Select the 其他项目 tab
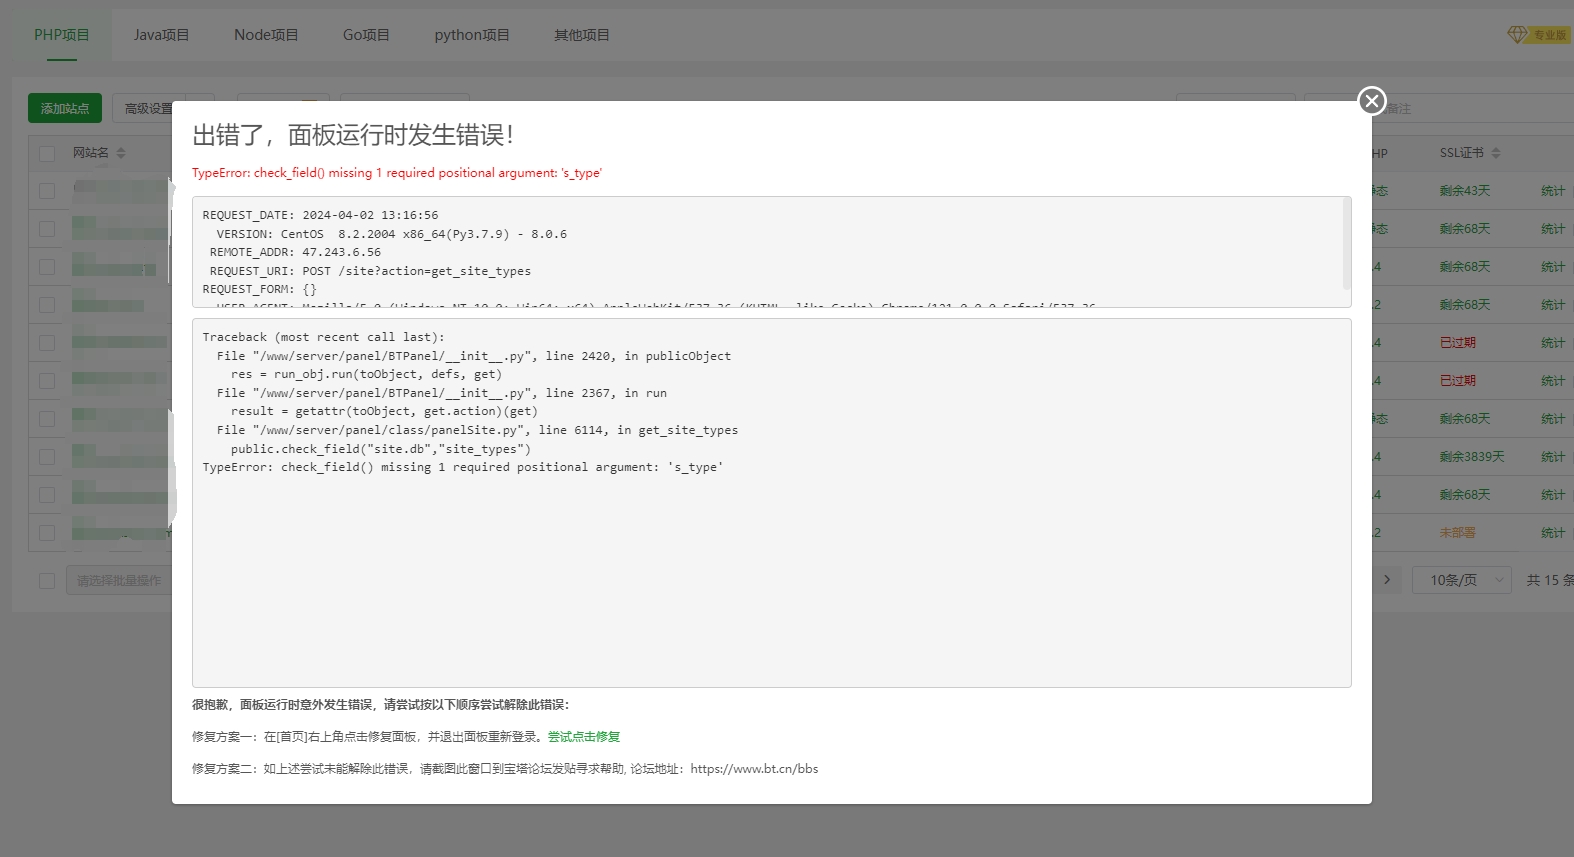 click(x=582, y=35)
